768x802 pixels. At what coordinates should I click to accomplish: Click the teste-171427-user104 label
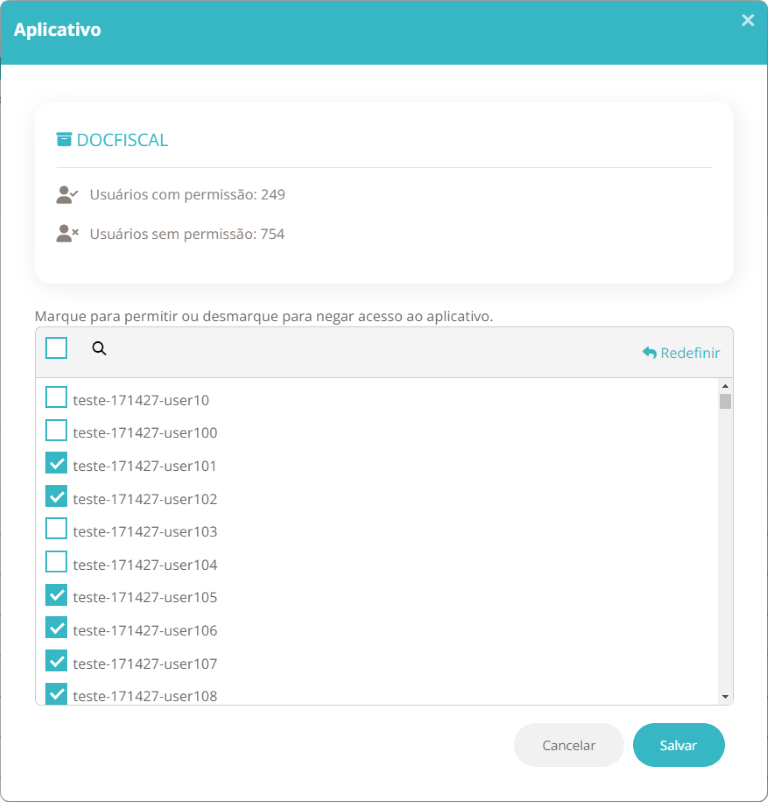pyautogui.click(x=145, y=565)
